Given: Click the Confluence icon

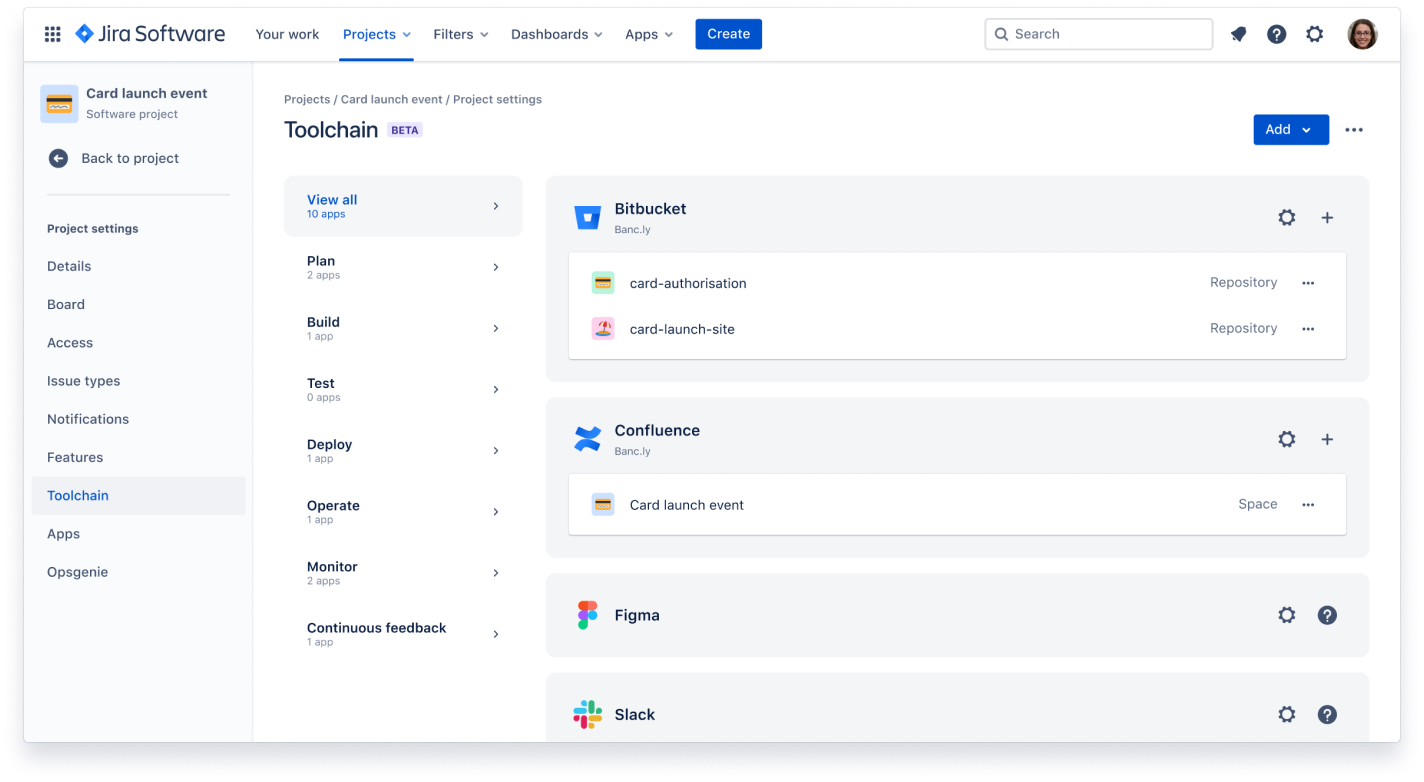Looking at the screenshot, I should (x=587, y=438).
